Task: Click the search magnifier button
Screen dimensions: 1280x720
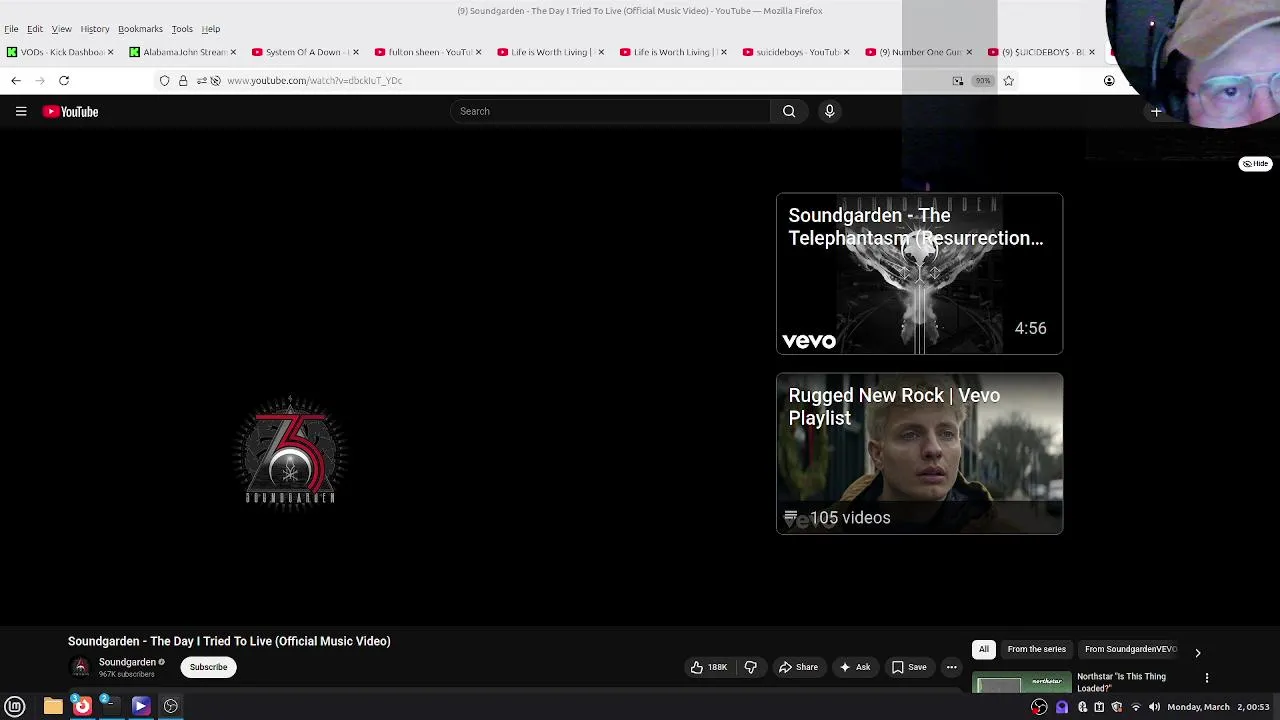Action: click(x=789, y=111)
